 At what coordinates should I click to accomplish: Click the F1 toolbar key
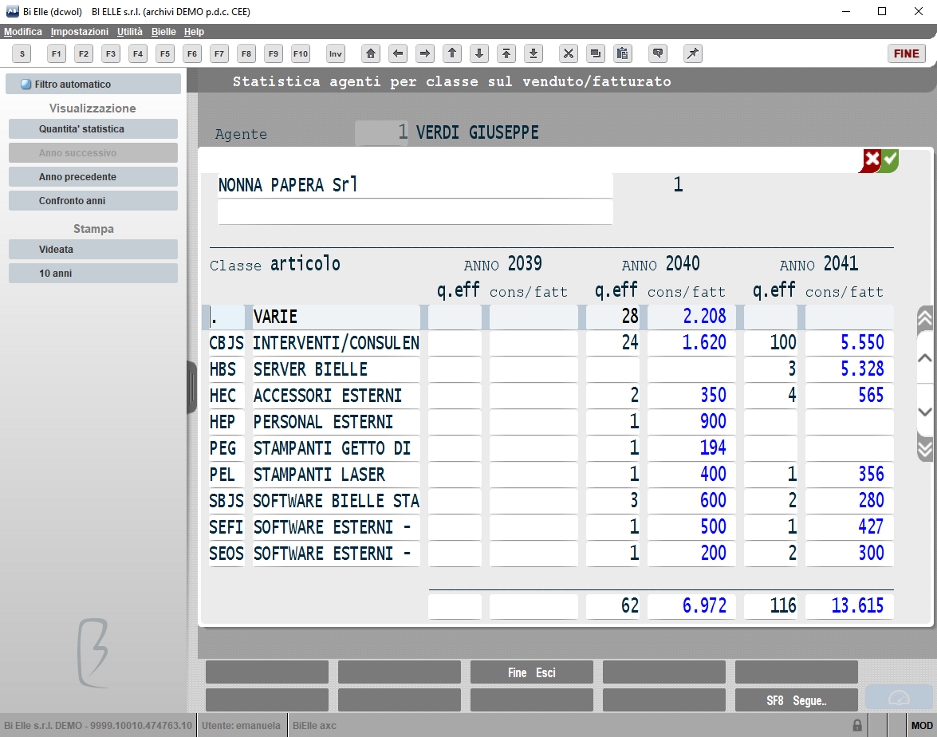[56, 54]
